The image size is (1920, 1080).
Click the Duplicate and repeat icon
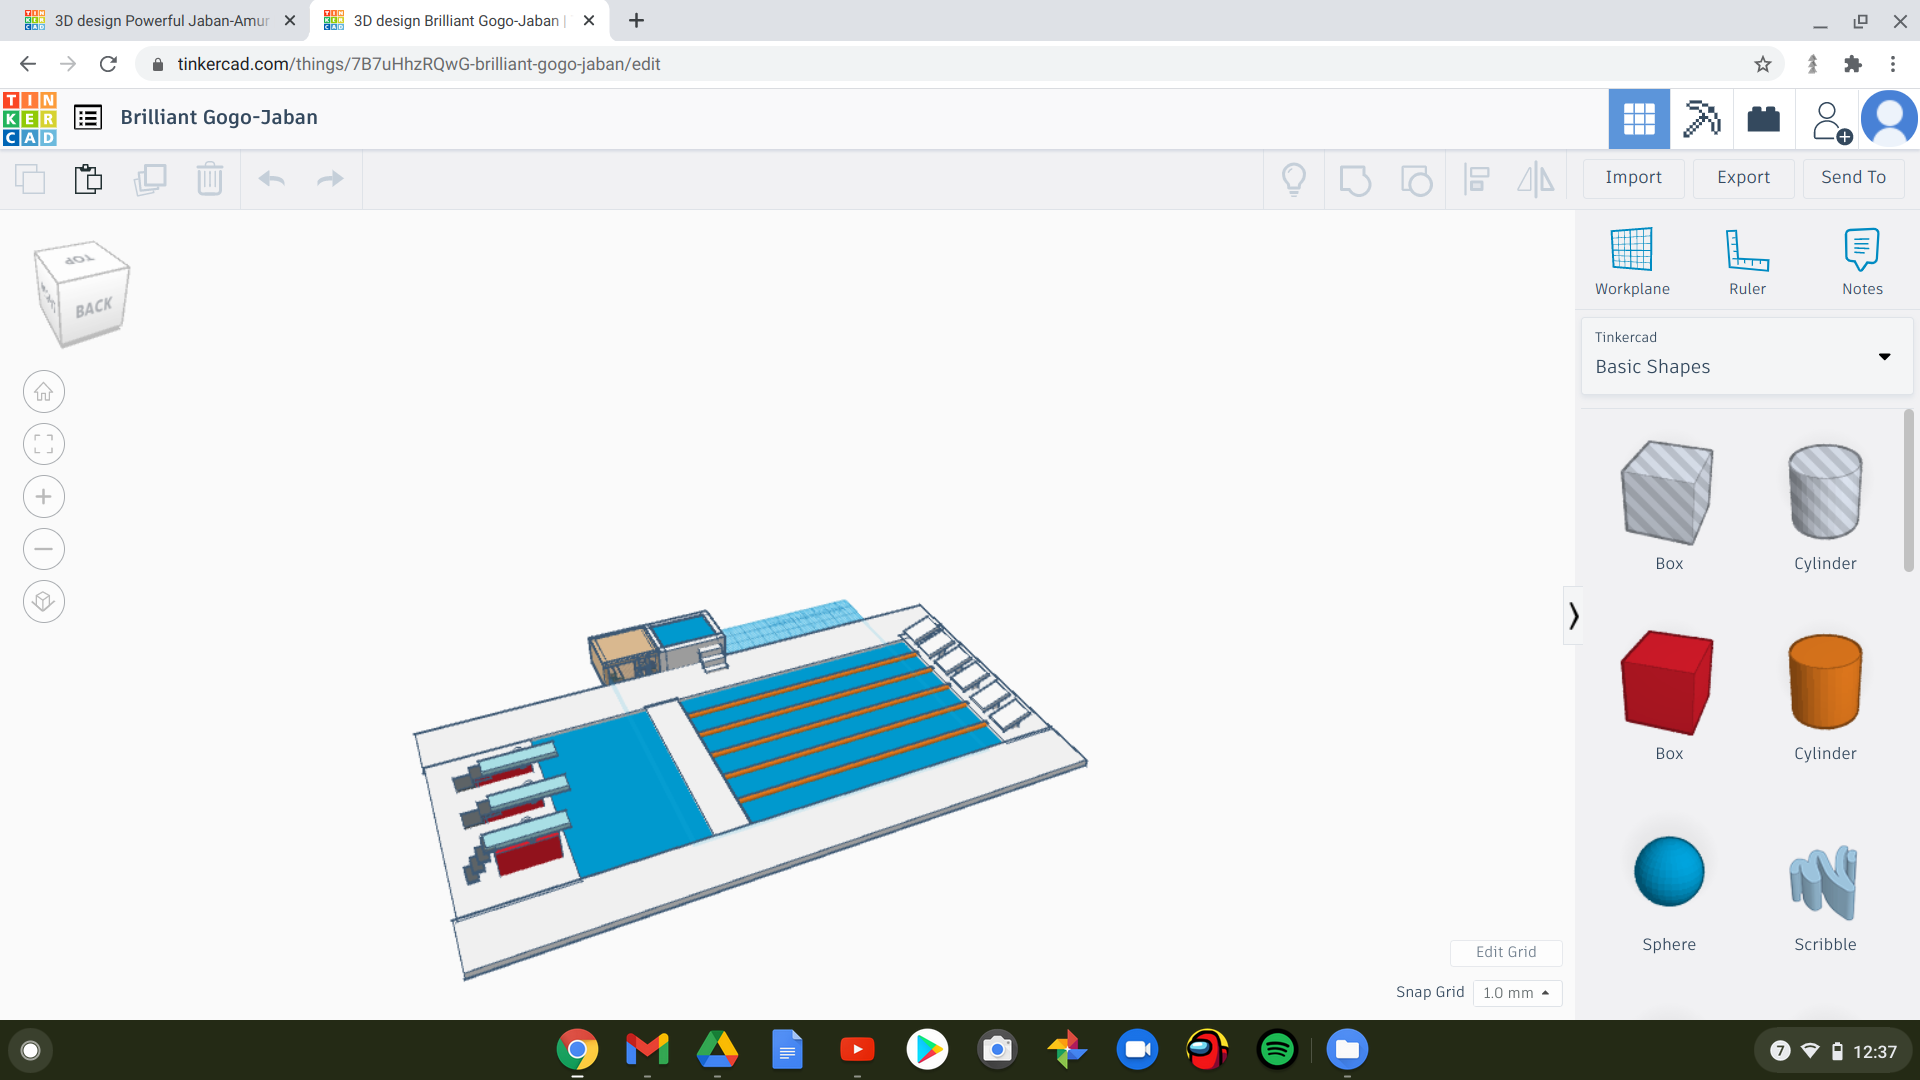point(150,179)
